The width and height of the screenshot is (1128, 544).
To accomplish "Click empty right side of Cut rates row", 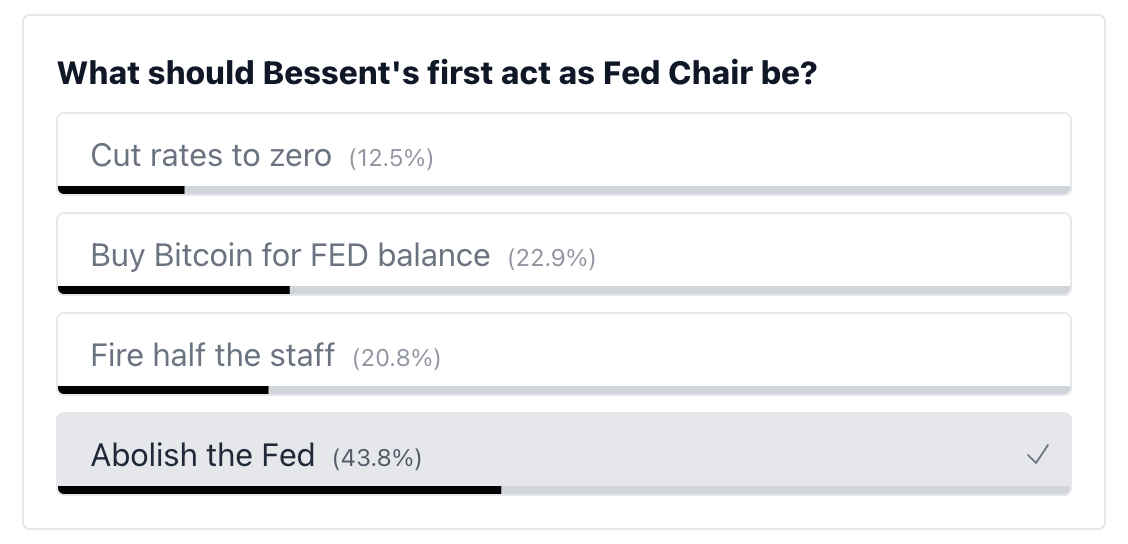I will [x=800, y=154].
